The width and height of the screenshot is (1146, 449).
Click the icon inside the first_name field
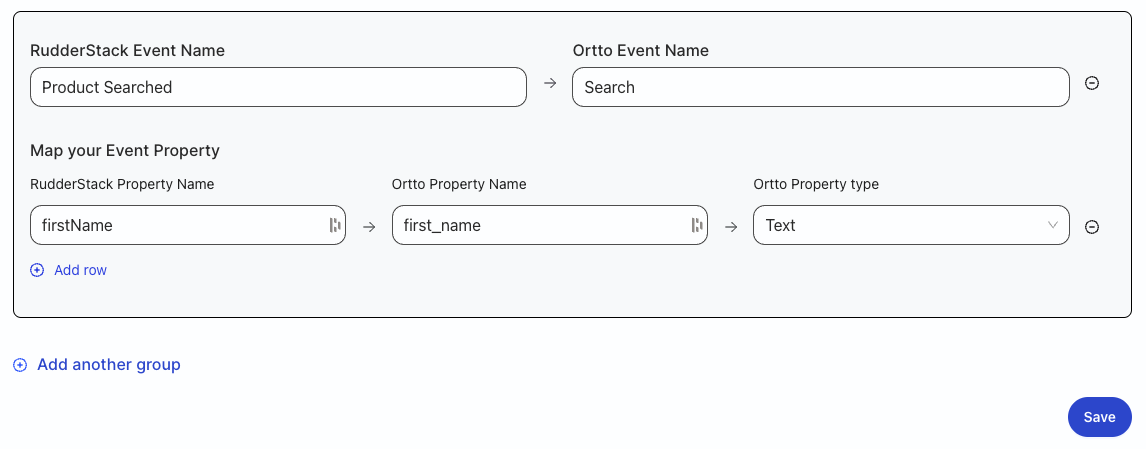[x=697, y=225]
